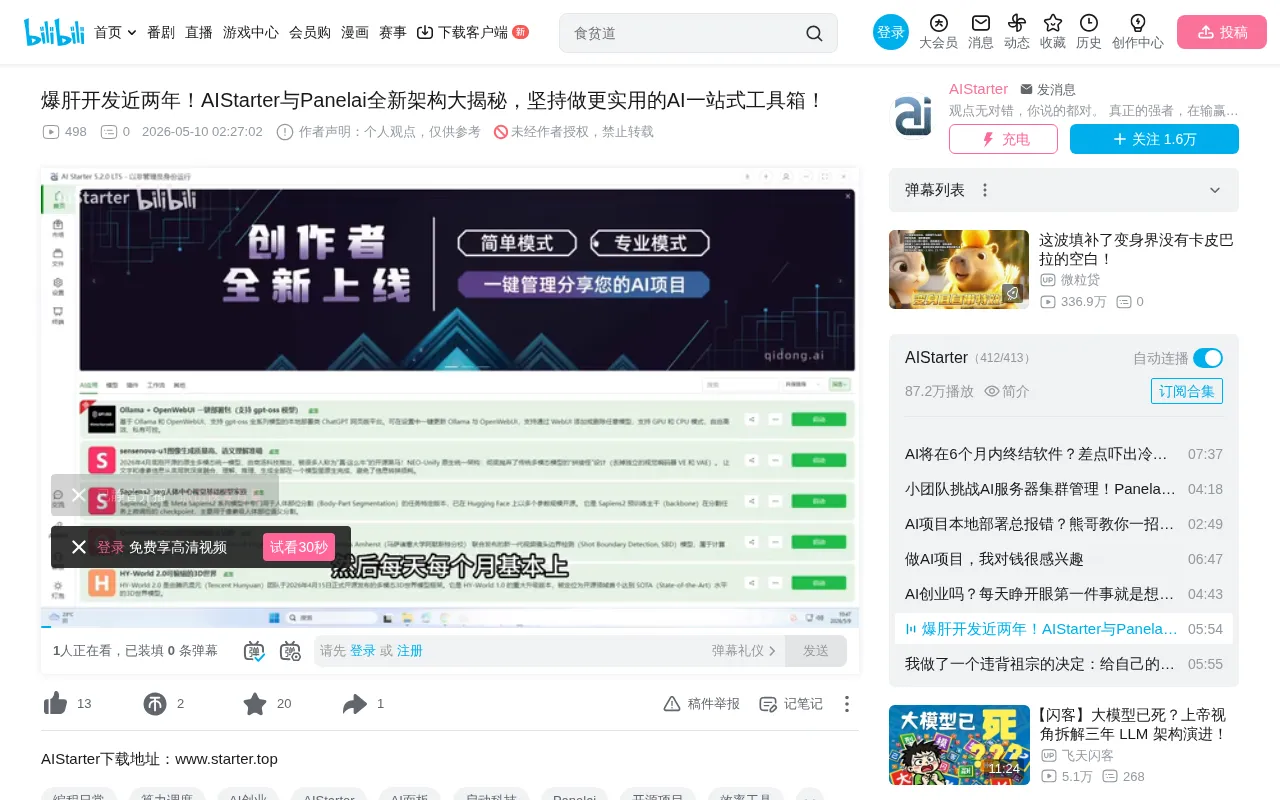Seek on the video progress bar

point(450,627)
